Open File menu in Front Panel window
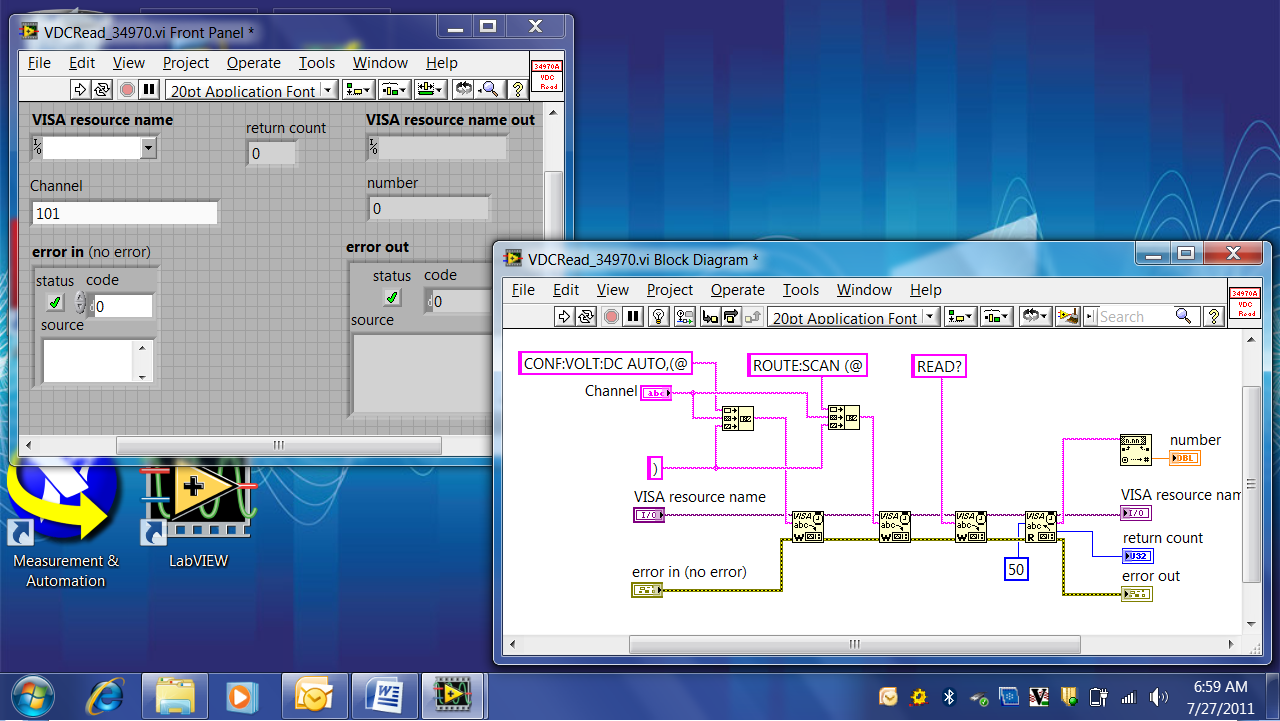1280x721 pixels. [x=39, y=62]
